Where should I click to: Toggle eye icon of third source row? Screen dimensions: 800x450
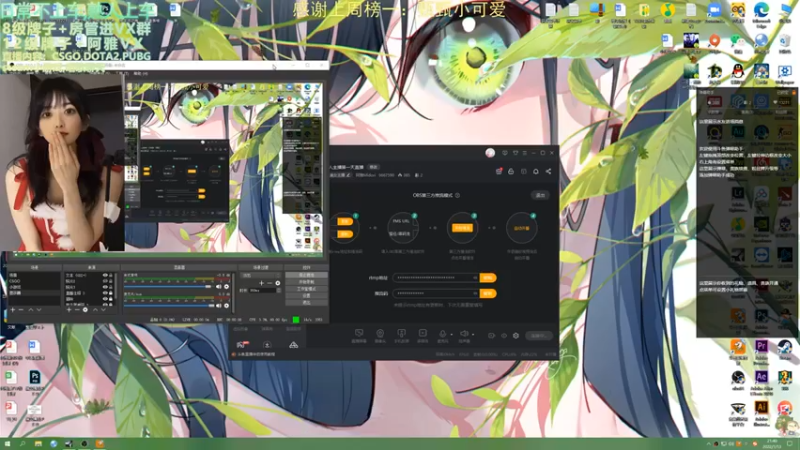105,287
